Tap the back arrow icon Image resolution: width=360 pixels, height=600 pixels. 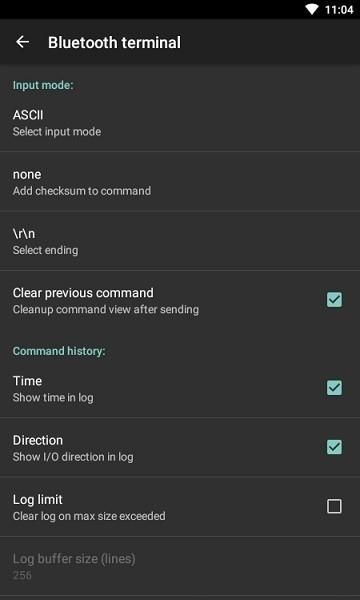coord(22,42)
